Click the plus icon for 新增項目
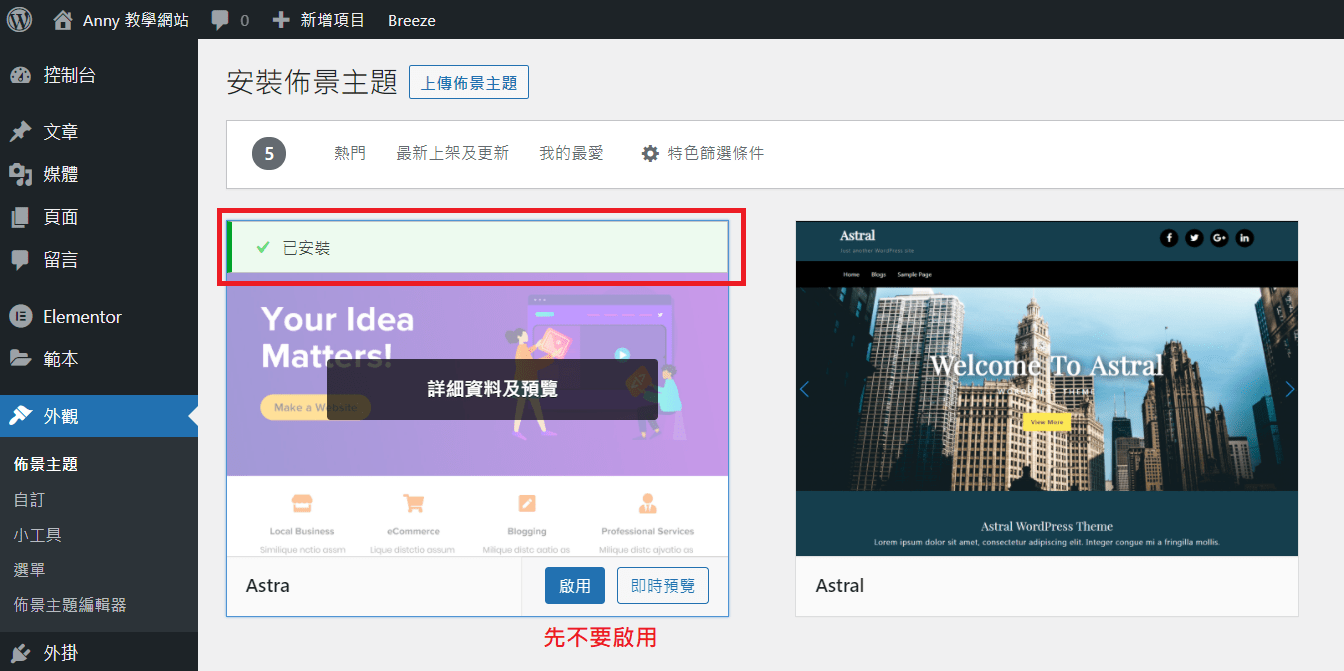Screen dimensions: 1344x671 point(281,20)
